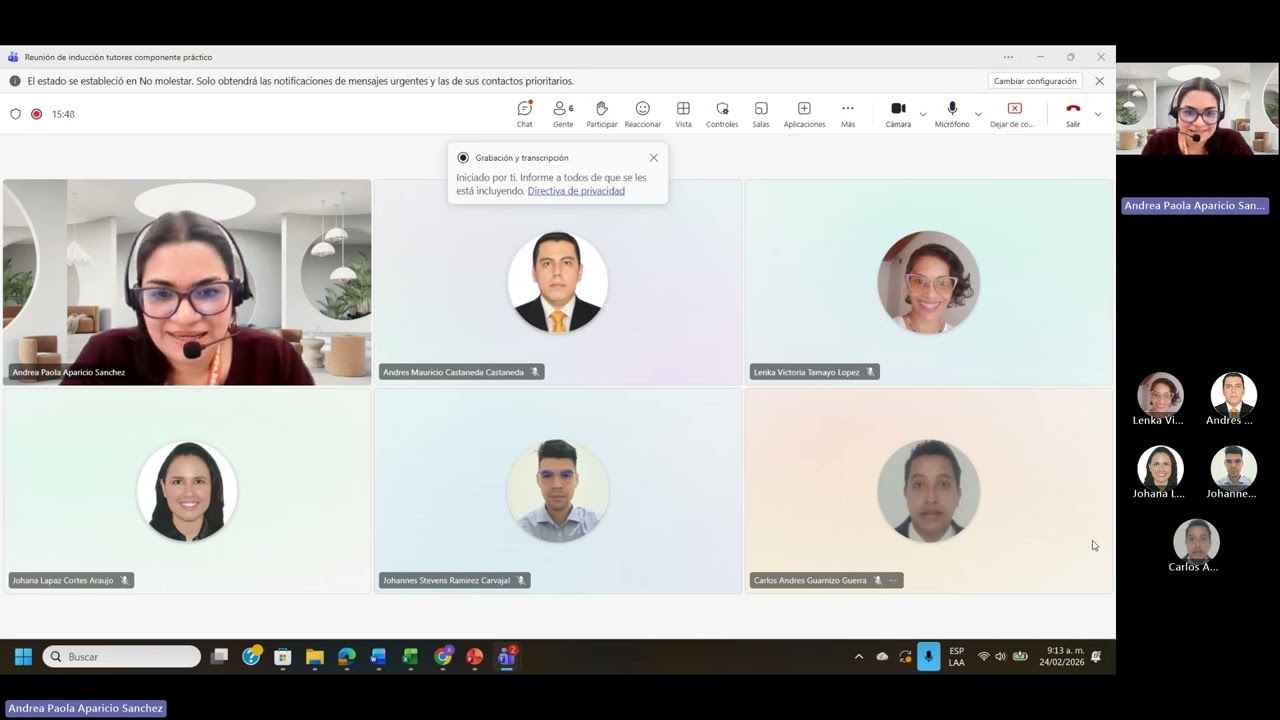Click the shield security icon
The height and width of the screenshot is (720, 1280).
point(15,114)
